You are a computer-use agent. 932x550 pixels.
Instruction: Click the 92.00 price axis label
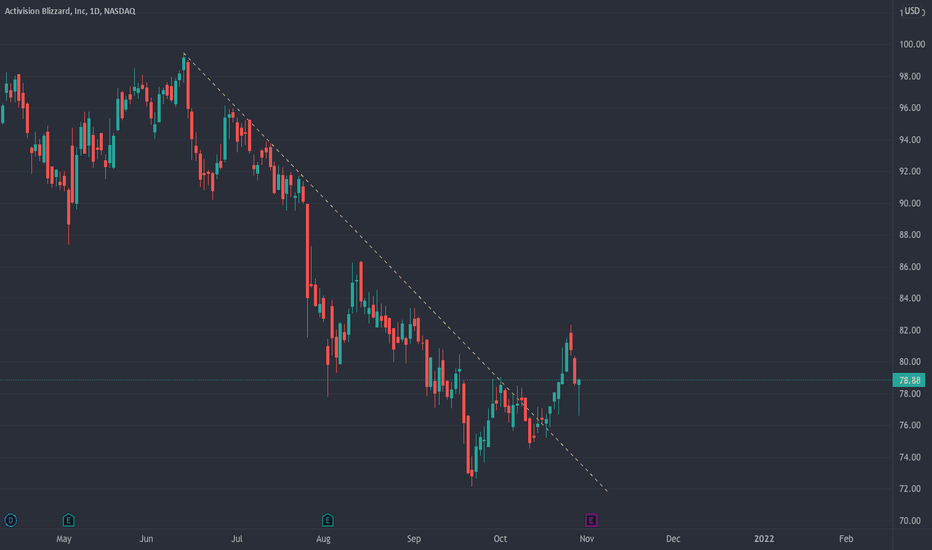(x=910, y=171)
